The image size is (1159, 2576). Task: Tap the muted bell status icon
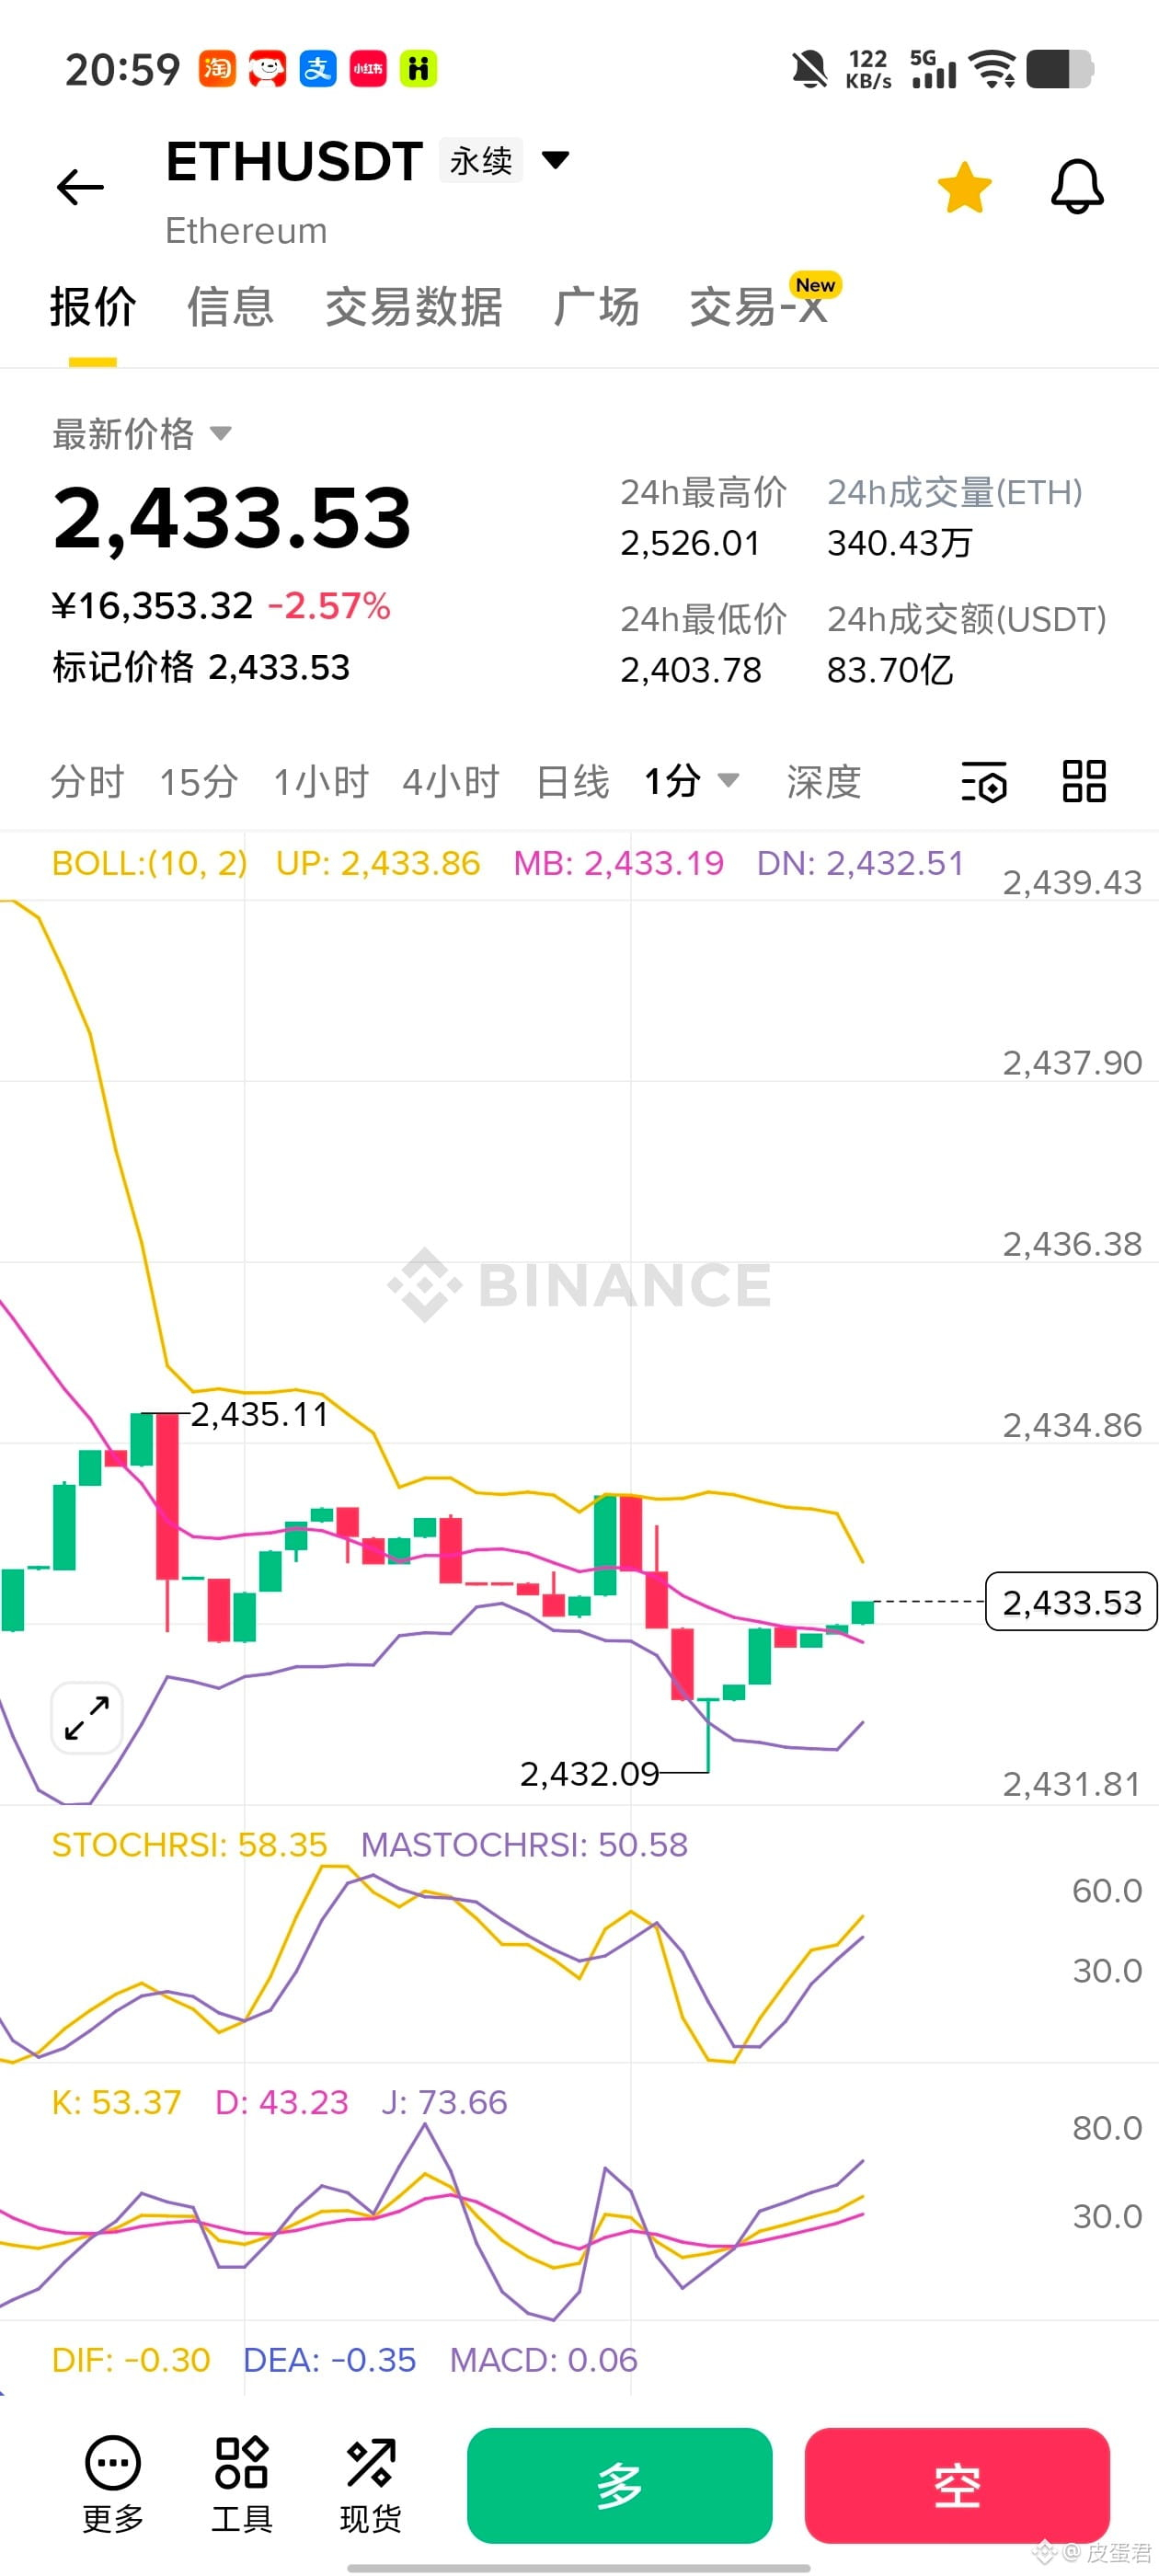pyautogui.click(x=809, y=69)
